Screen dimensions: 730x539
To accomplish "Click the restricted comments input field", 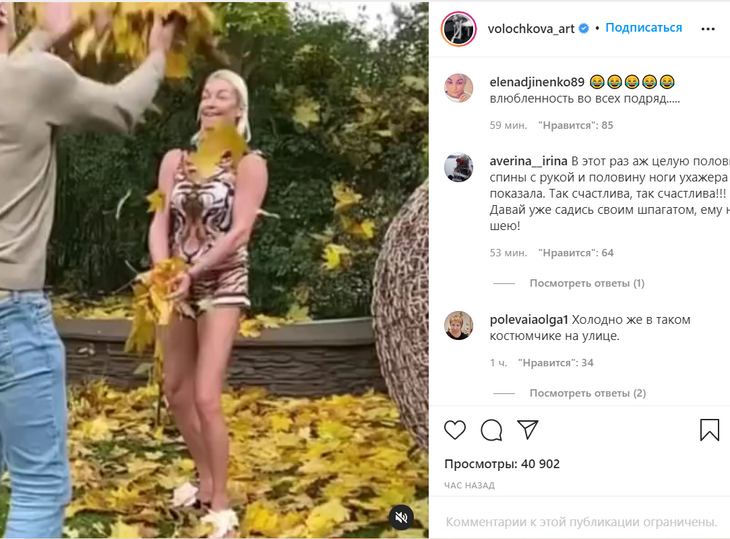I will pos(581,522).
